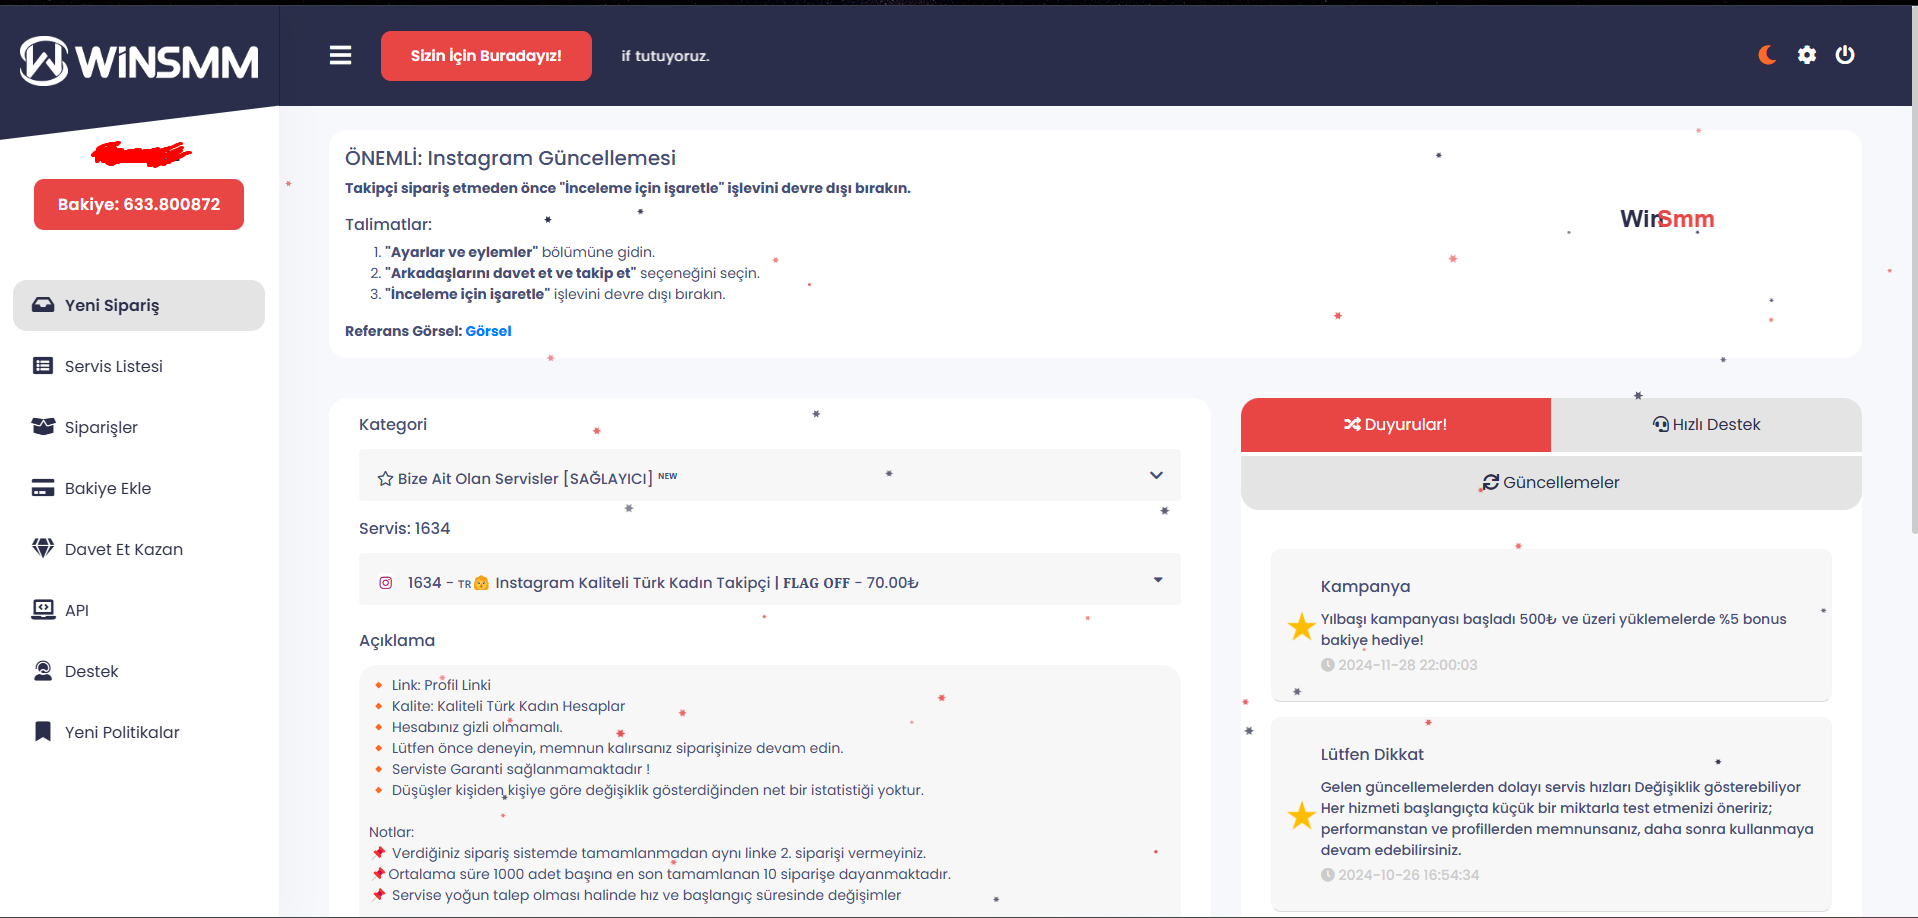Click the WinSMM logo in header

(139, 61)
